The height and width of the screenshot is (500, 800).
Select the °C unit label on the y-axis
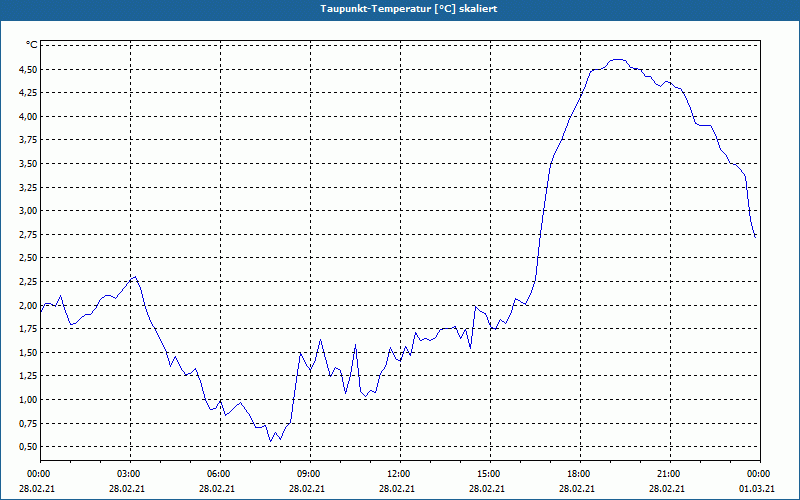32,45
